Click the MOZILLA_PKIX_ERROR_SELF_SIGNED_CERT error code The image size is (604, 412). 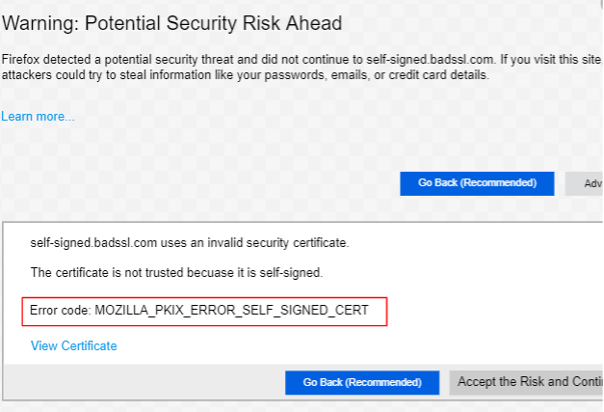pos(231,311)
